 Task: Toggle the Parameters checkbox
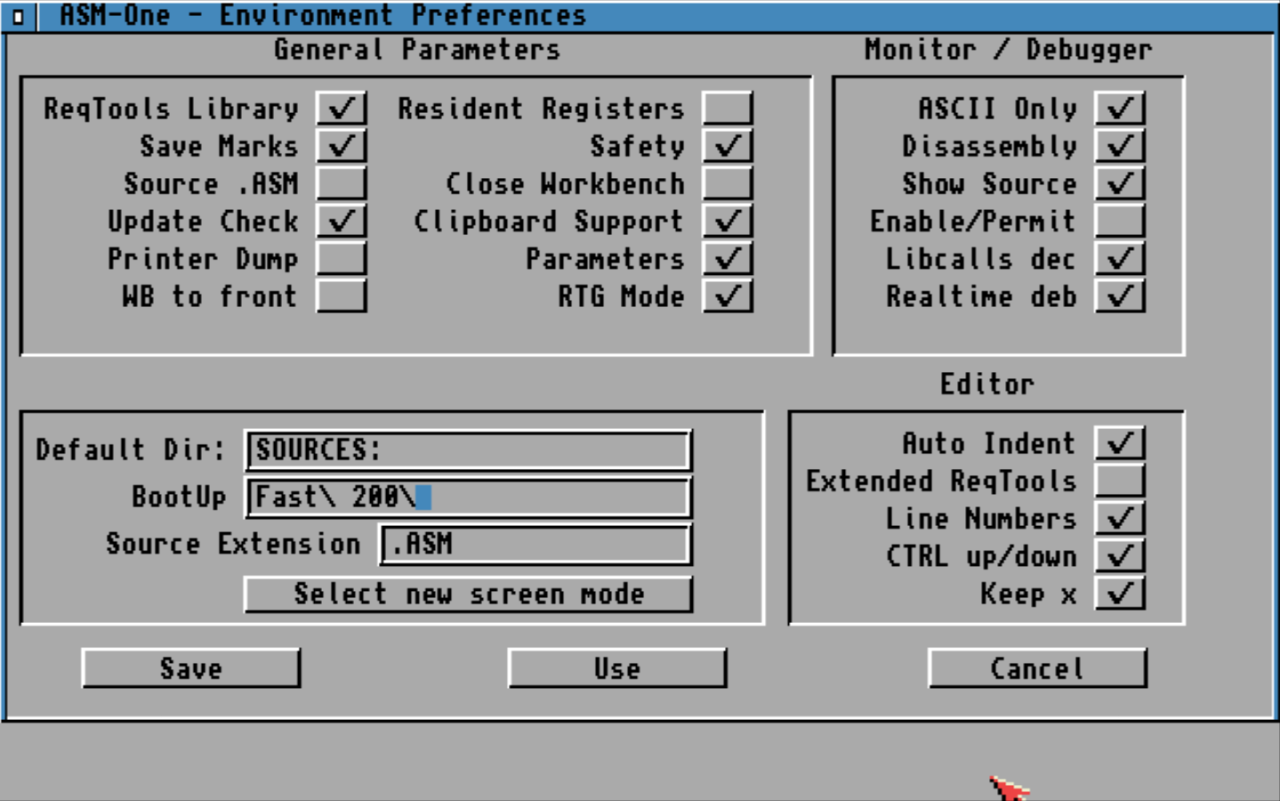pyautogui.click(x=727, y=259)
